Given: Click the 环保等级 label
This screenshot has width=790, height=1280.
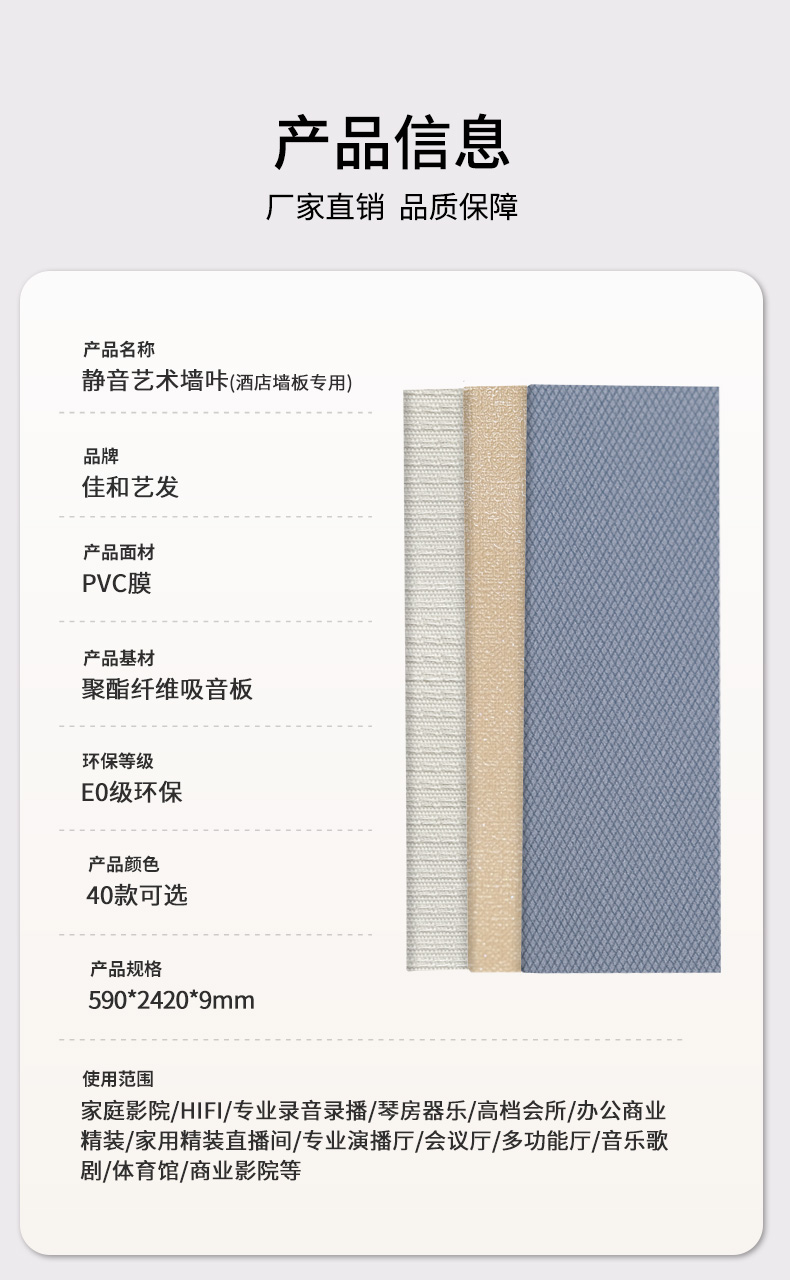Looking at the screenshot, I should [118, 761].
